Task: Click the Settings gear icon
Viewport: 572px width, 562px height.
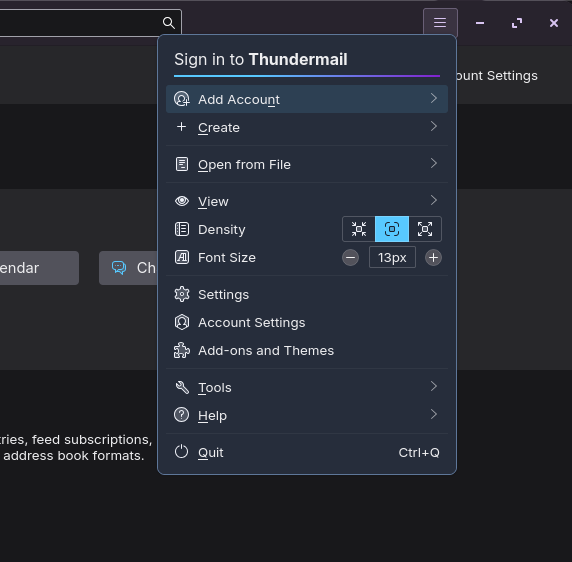Action: (x=182, y=294)
